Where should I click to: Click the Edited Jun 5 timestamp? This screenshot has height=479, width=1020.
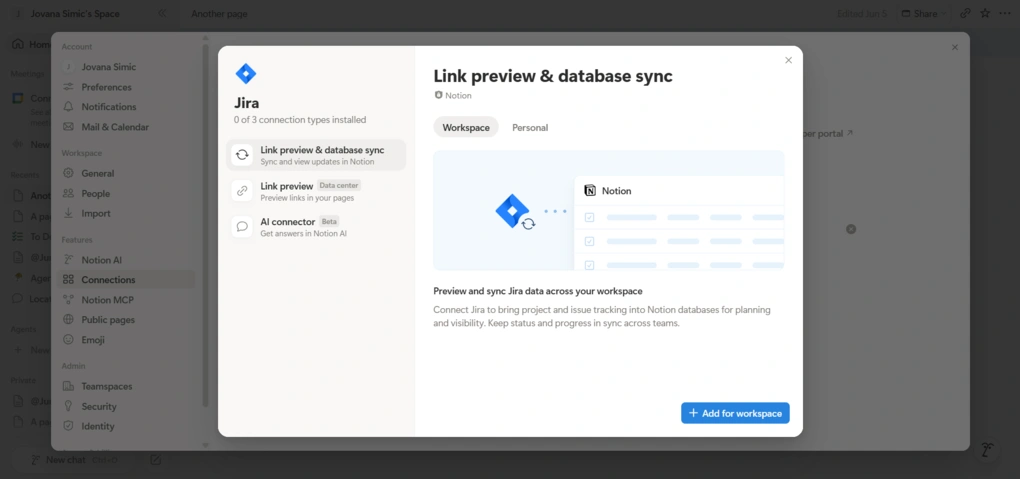(x=861, y=14)
